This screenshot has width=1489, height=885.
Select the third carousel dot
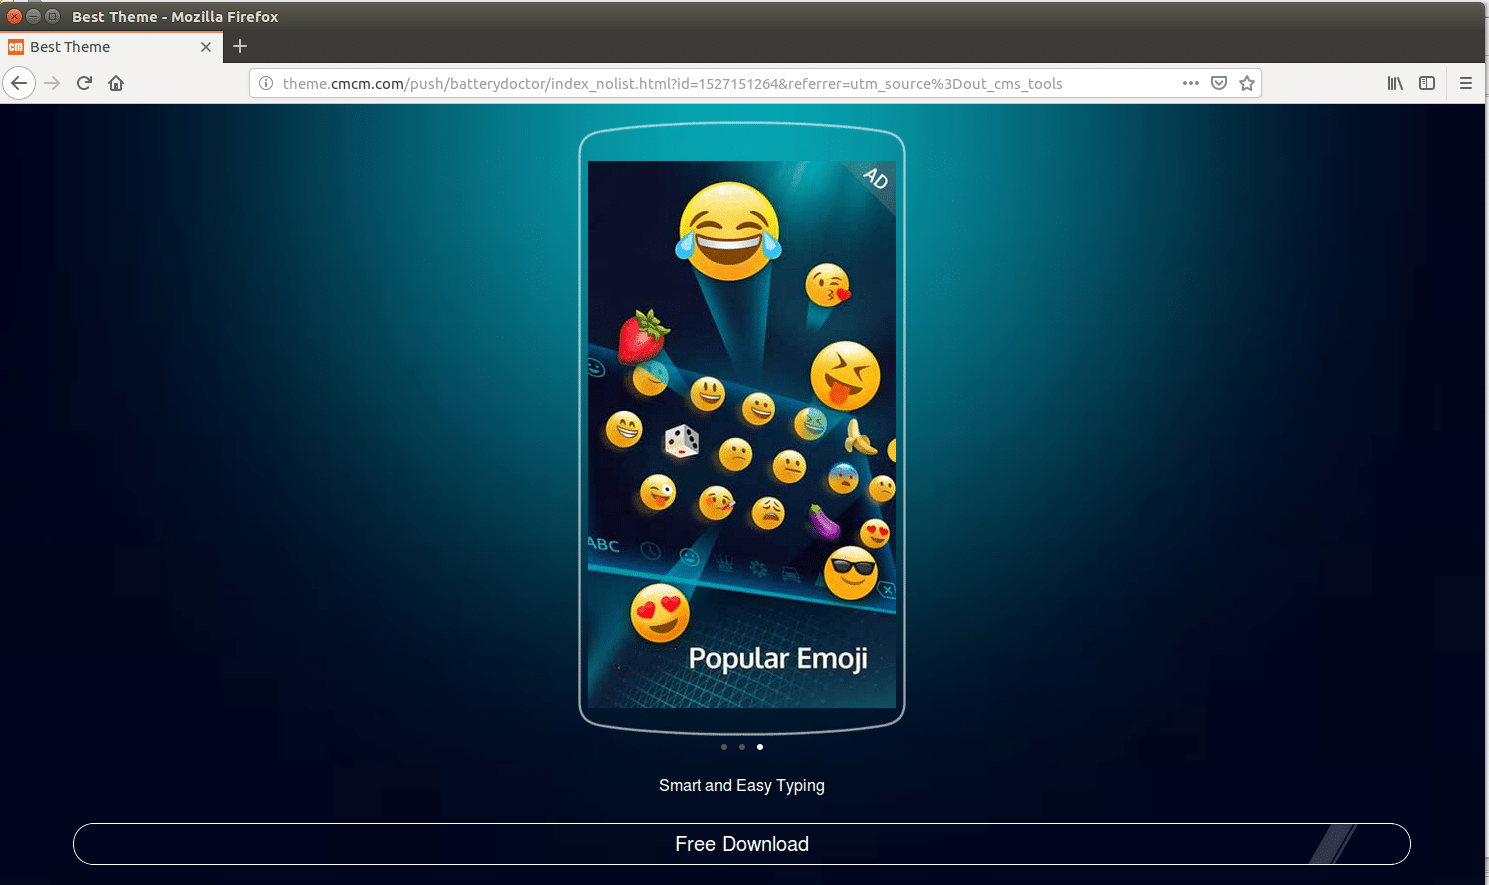pyautogui.click(x=760, y=747)
